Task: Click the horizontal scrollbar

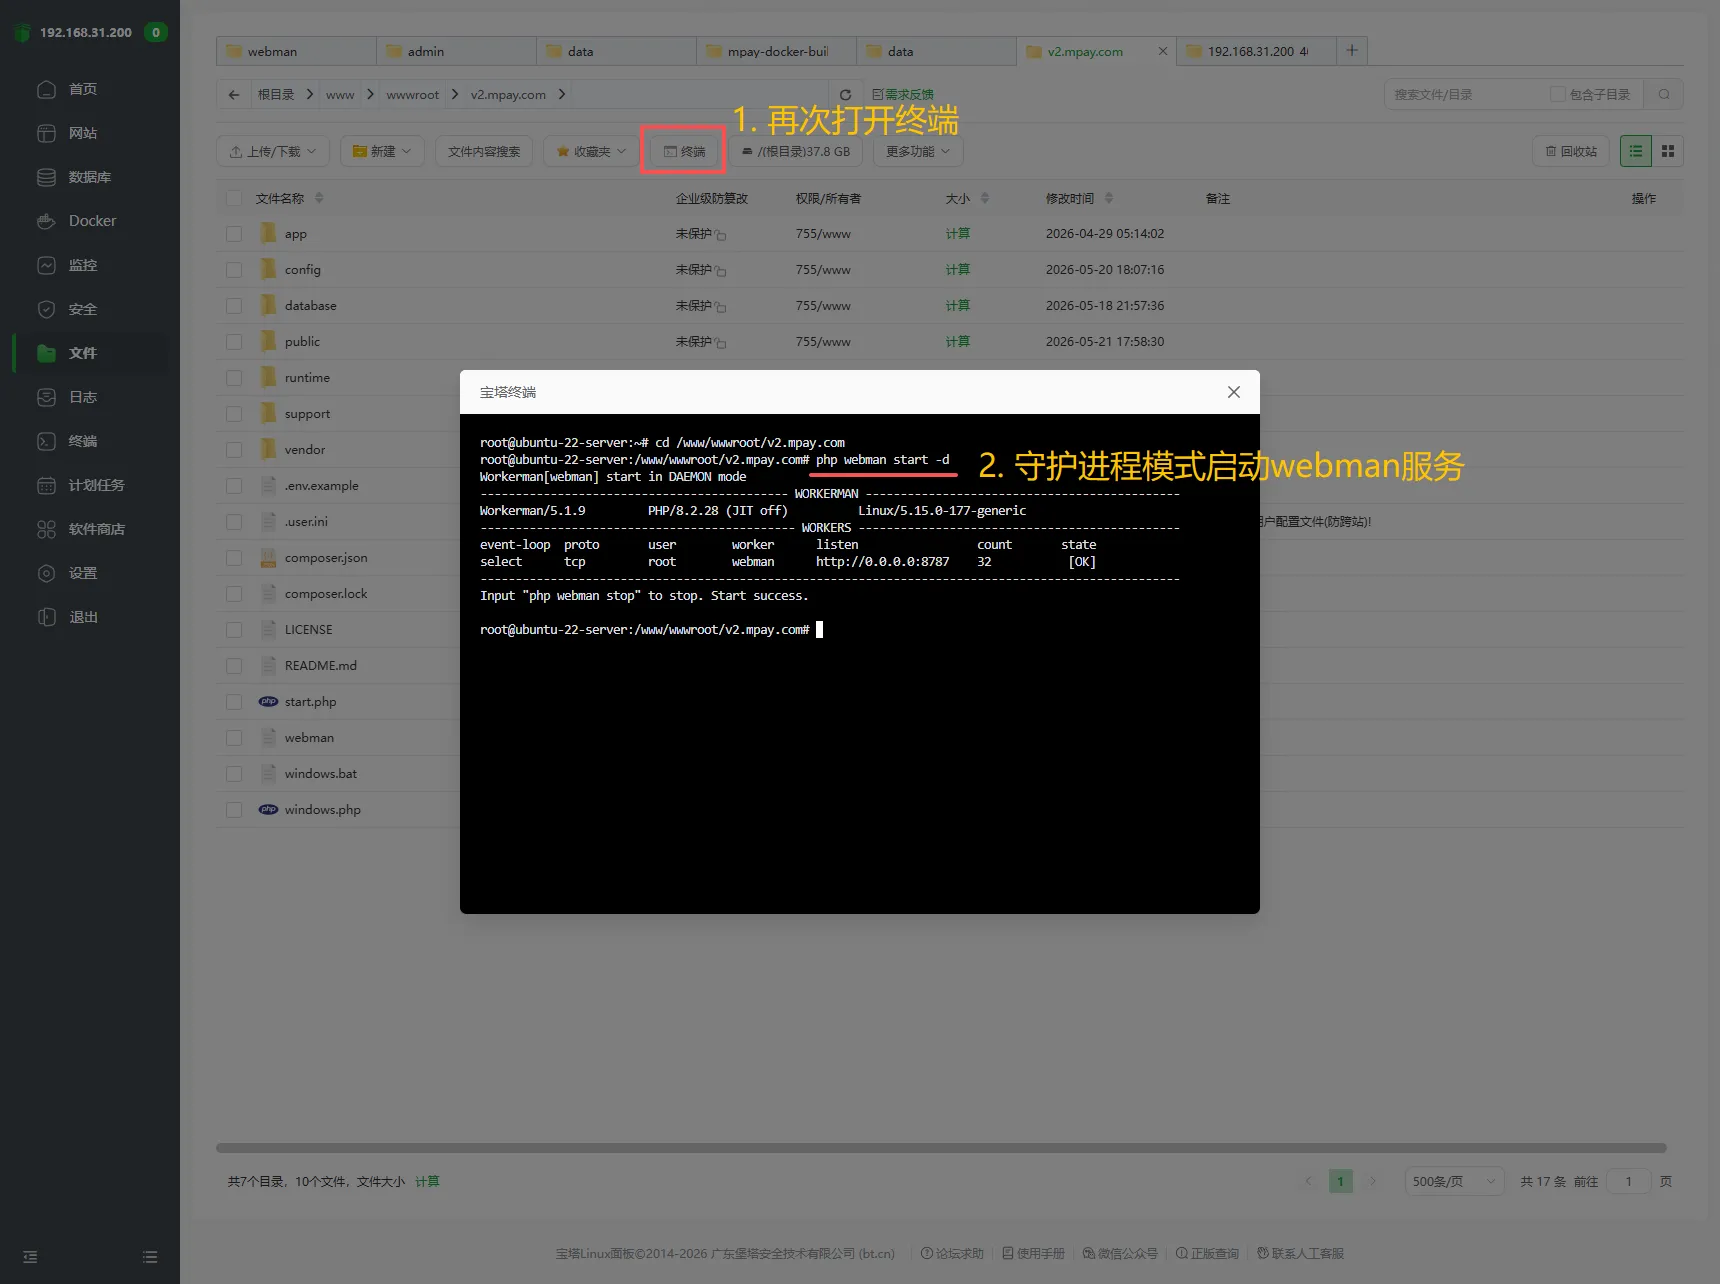Action: tap(941, 1148)
